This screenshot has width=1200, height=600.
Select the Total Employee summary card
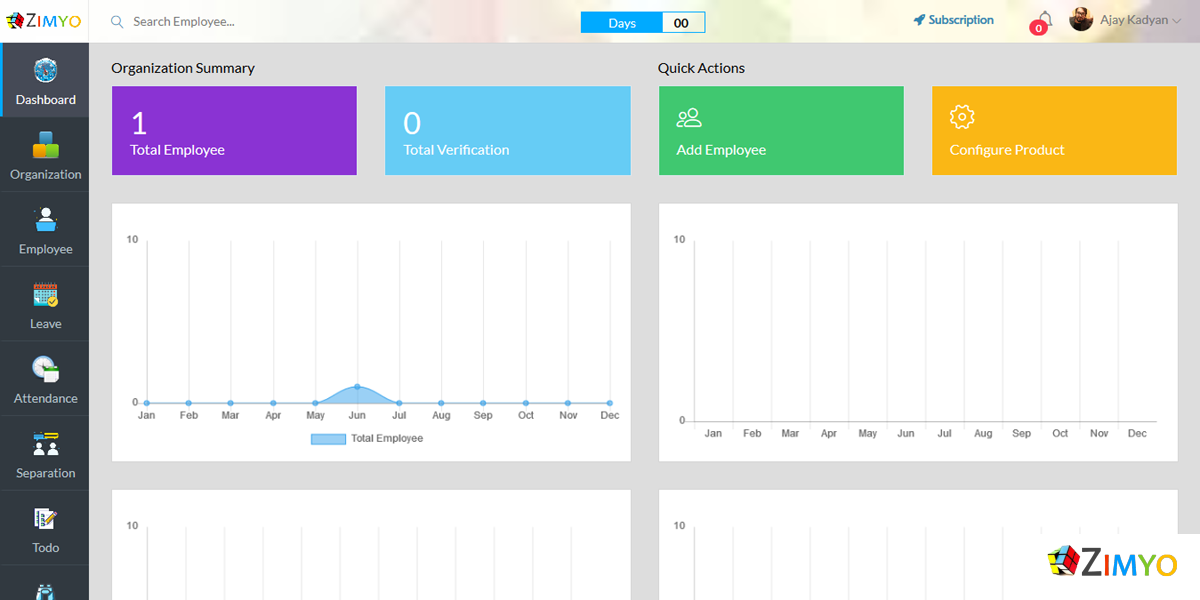click(234, 131)
